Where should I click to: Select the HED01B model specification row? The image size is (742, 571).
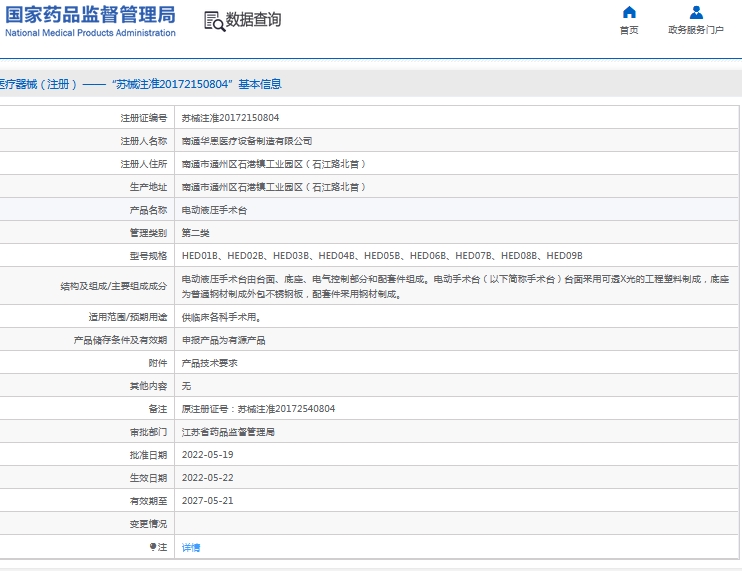pyautogui.click(x=382, y=256)
